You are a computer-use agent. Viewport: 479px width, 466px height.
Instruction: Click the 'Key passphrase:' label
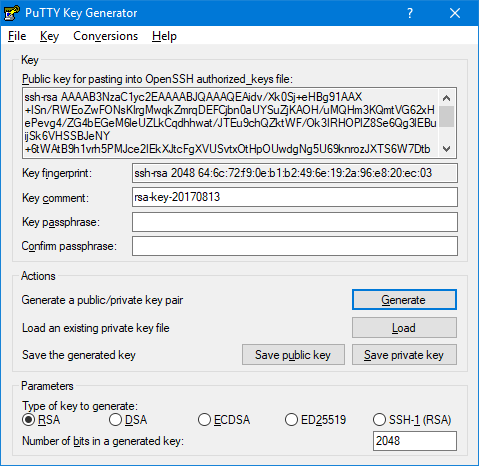[x=61, y=222]
